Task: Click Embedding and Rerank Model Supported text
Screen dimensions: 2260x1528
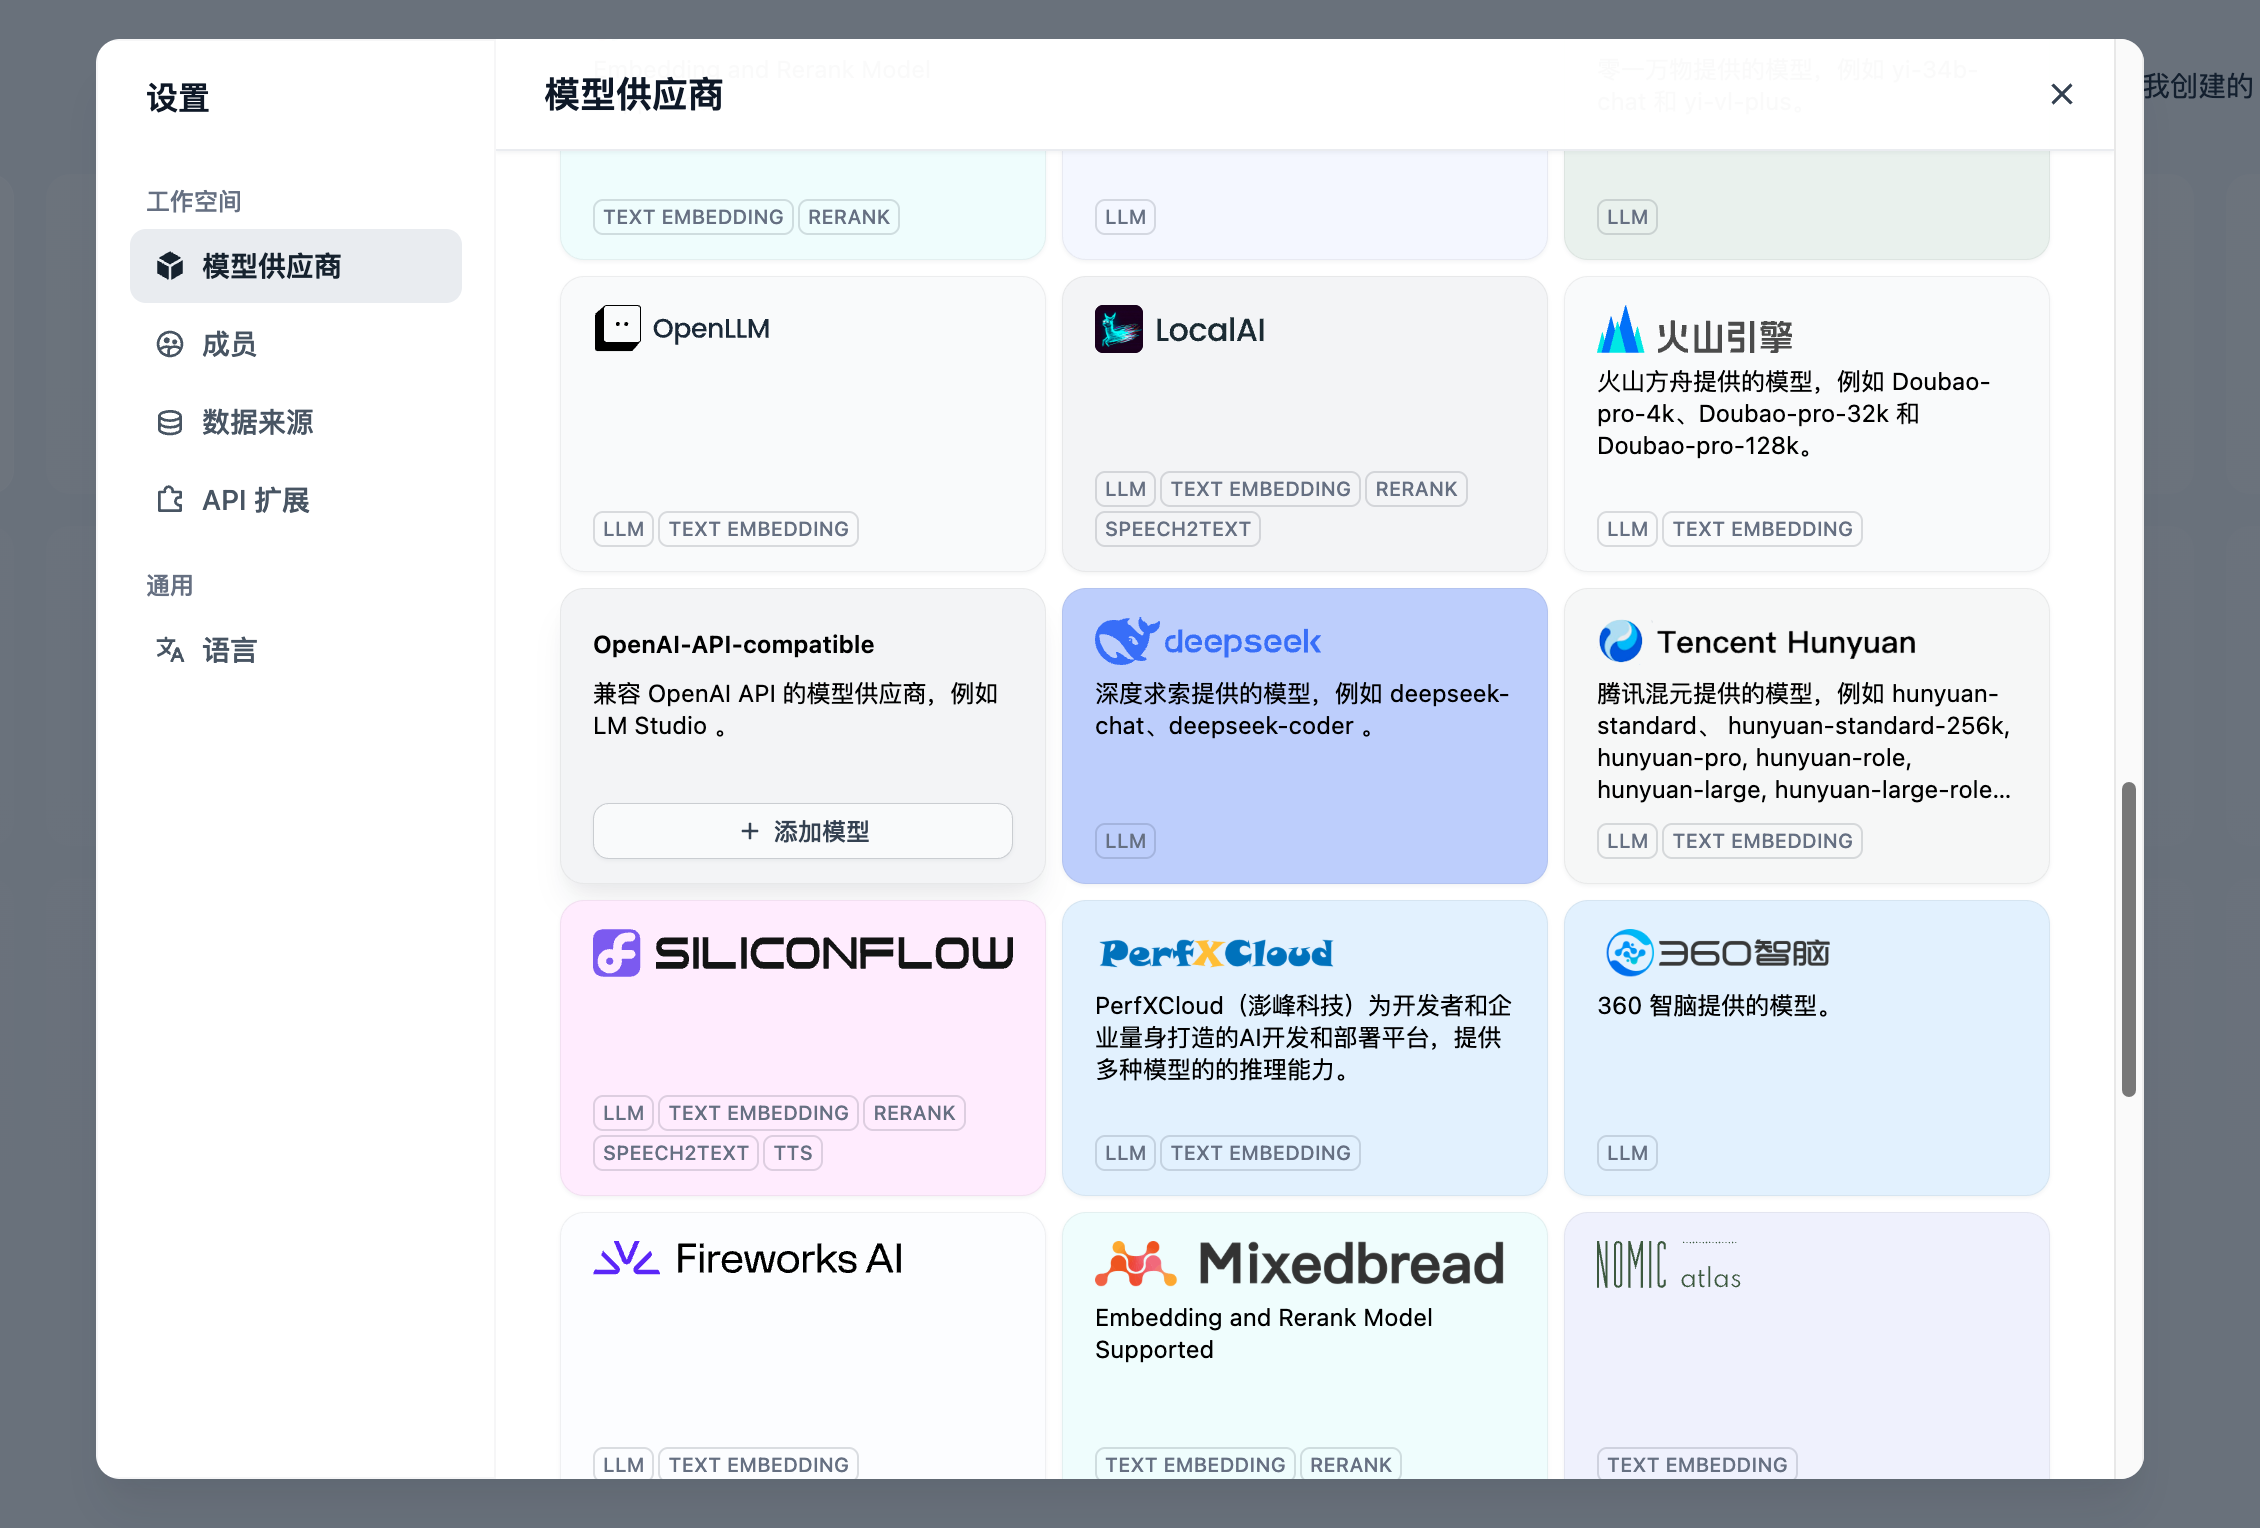Action: (x=1264, y=1334)
